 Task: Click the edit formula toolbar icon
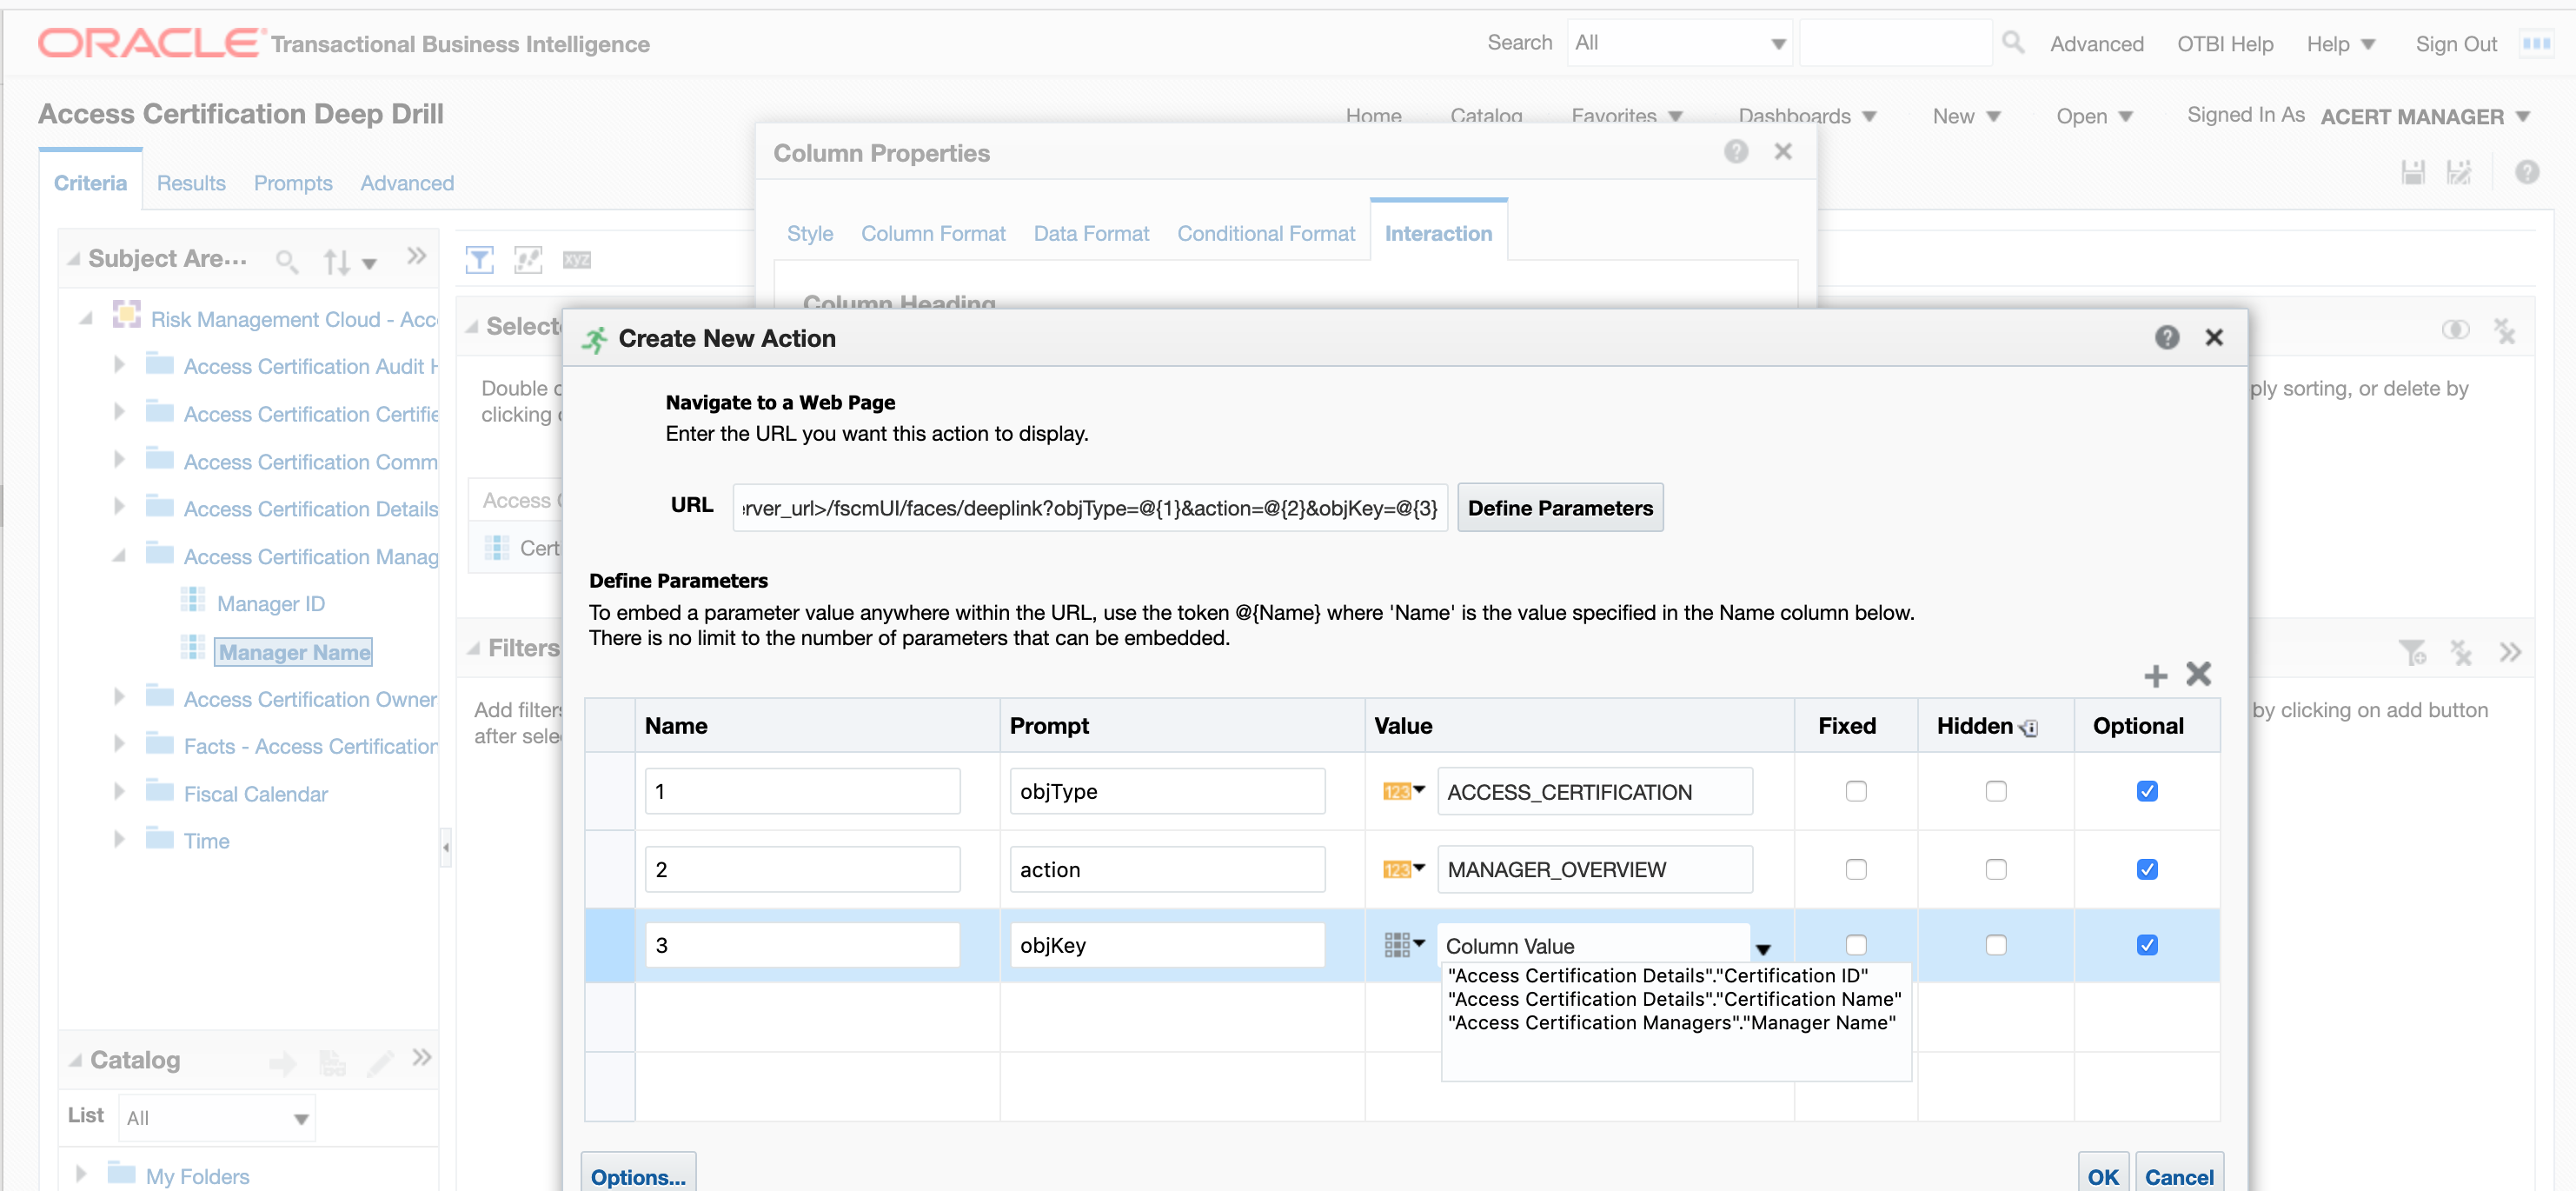tap(528, 260)
